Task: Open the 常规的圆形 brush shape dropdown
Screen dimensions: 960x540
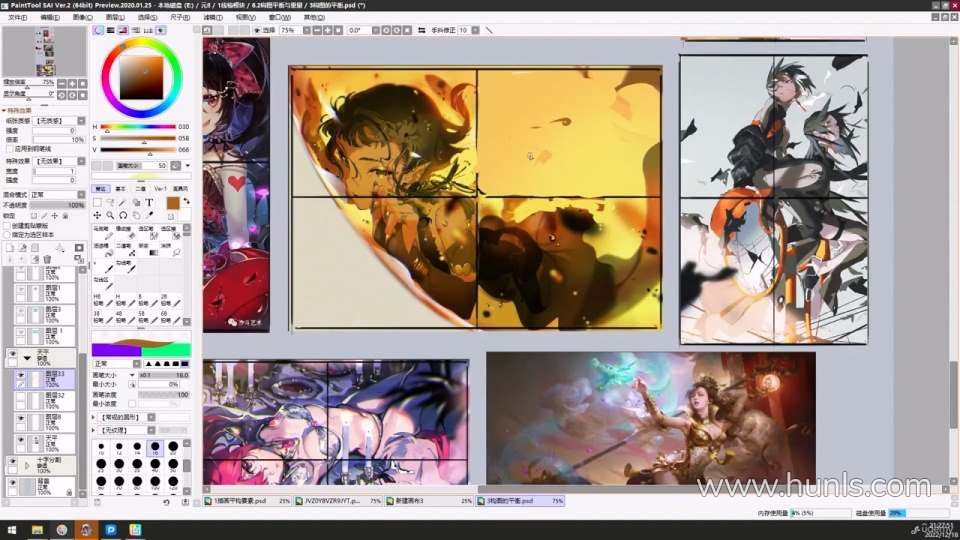Action: coord(151,418)
